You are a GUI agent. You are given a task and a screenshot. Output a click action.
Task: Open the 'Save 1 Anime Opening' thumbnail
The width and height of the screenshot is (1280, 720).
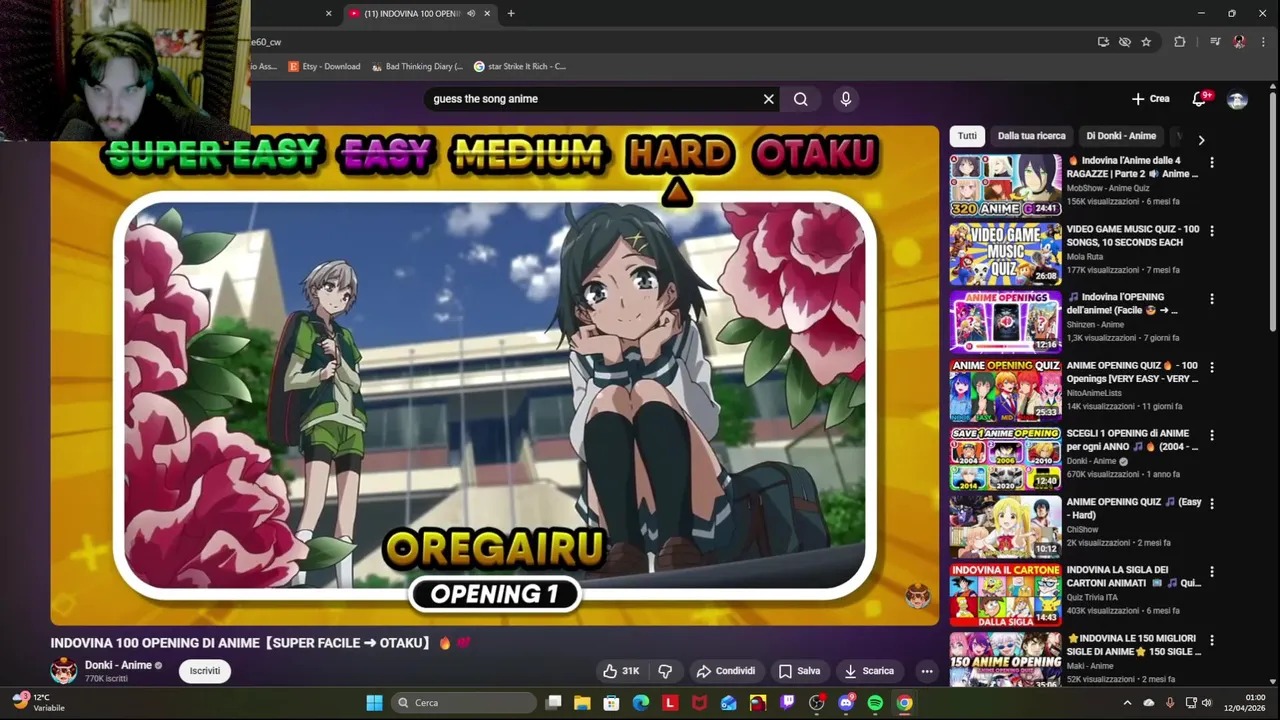1005,458
